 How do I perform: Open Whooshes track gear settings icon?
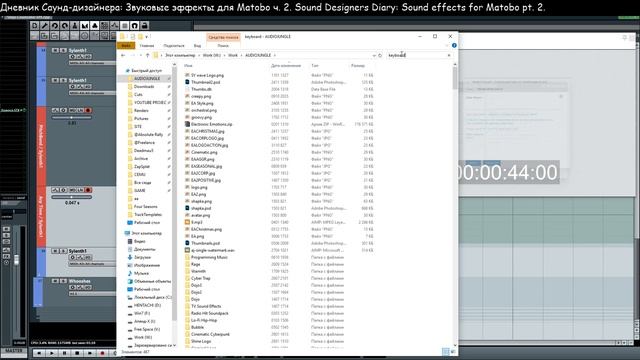[x=72, y=287]
